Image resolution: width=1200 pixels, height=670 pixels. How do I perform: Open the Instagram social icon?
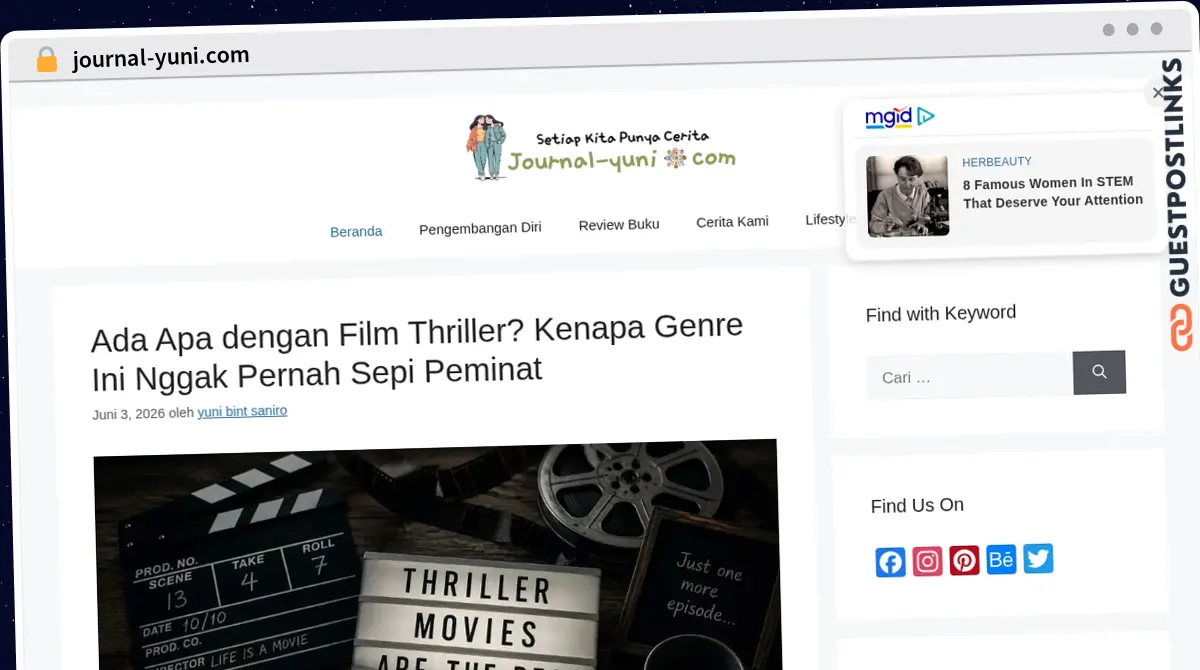coord(928,562)
